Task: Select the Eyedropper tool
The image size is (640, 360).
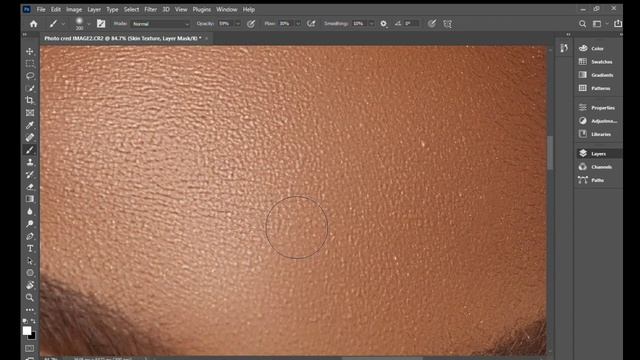Action: [x=30, y=125]
